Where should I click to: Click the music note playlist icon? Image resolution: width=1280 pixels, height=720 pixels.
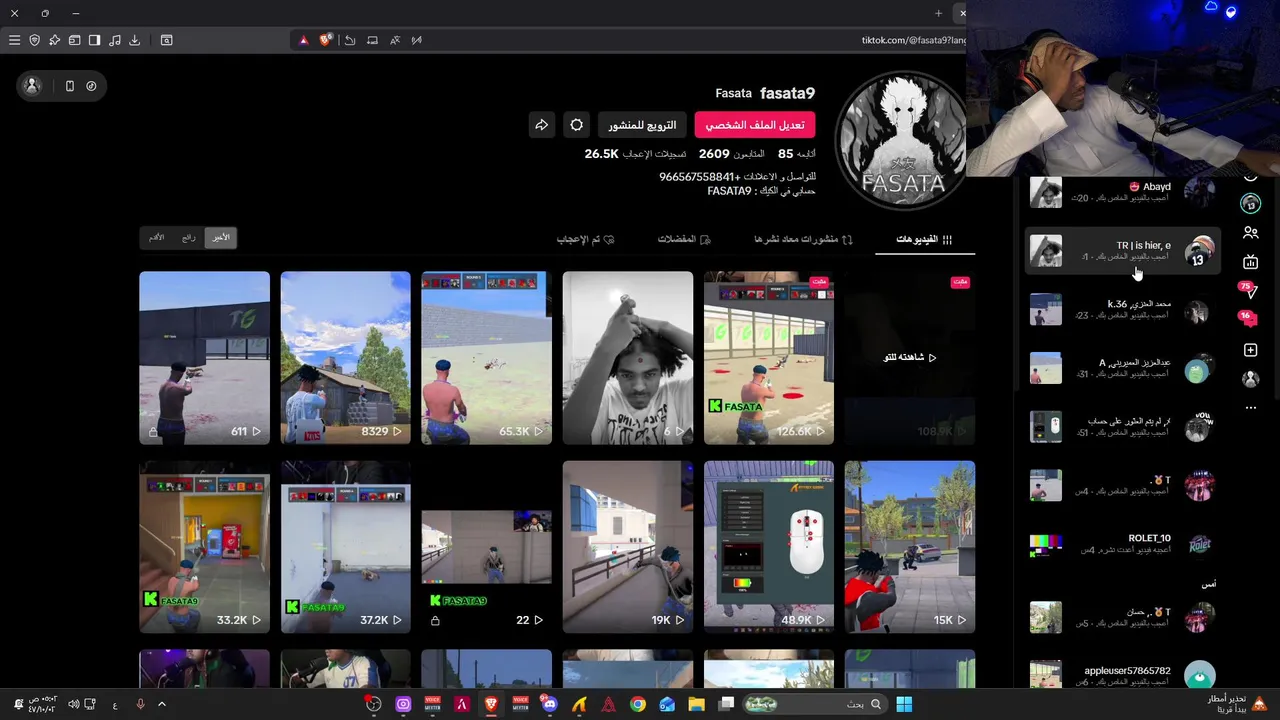point(114,40)
